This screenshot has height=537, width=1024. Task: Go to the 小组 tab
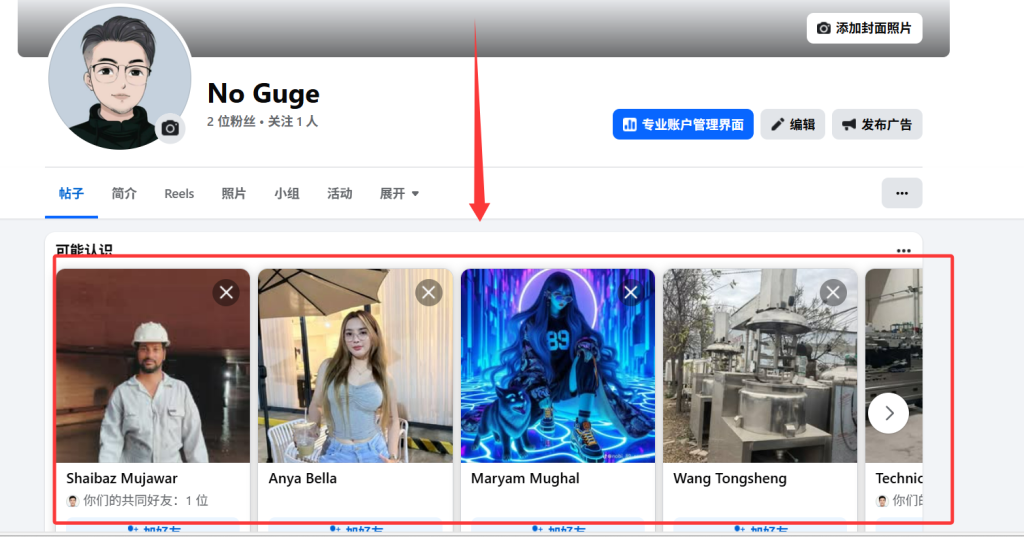287,194
